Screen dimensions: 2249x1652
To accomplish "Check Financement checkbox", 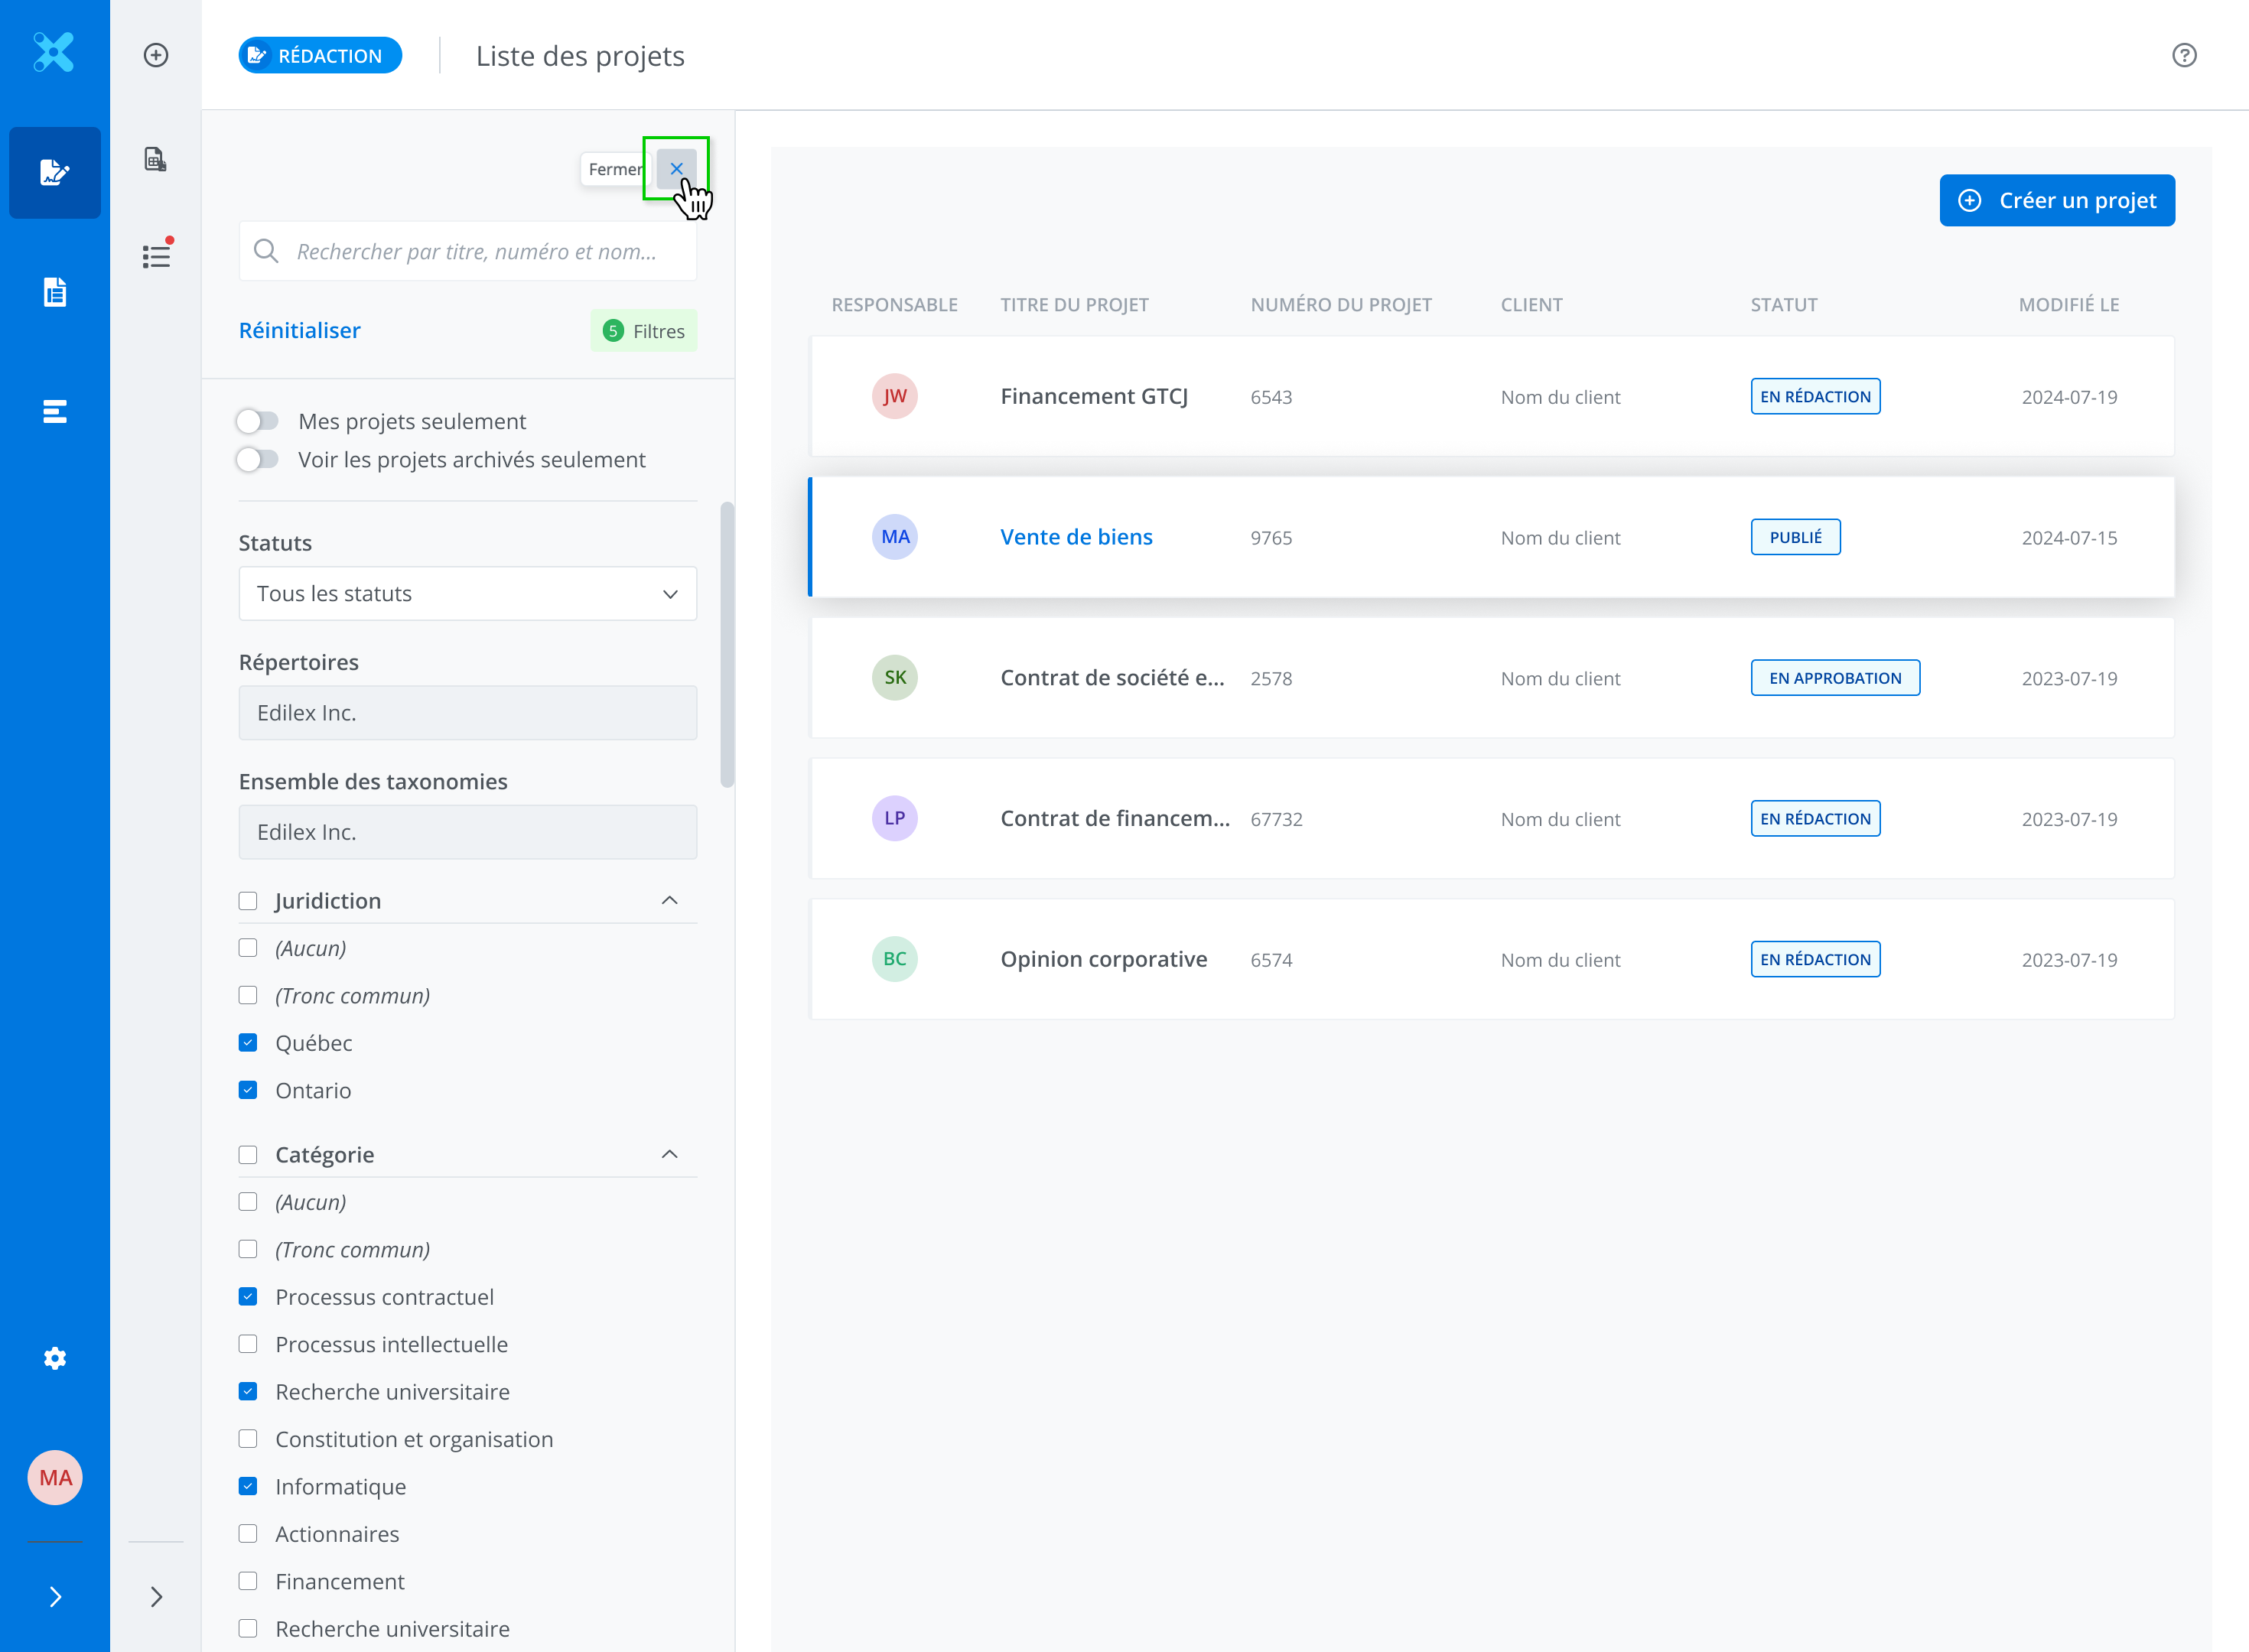I will [x=248, y=1581].
